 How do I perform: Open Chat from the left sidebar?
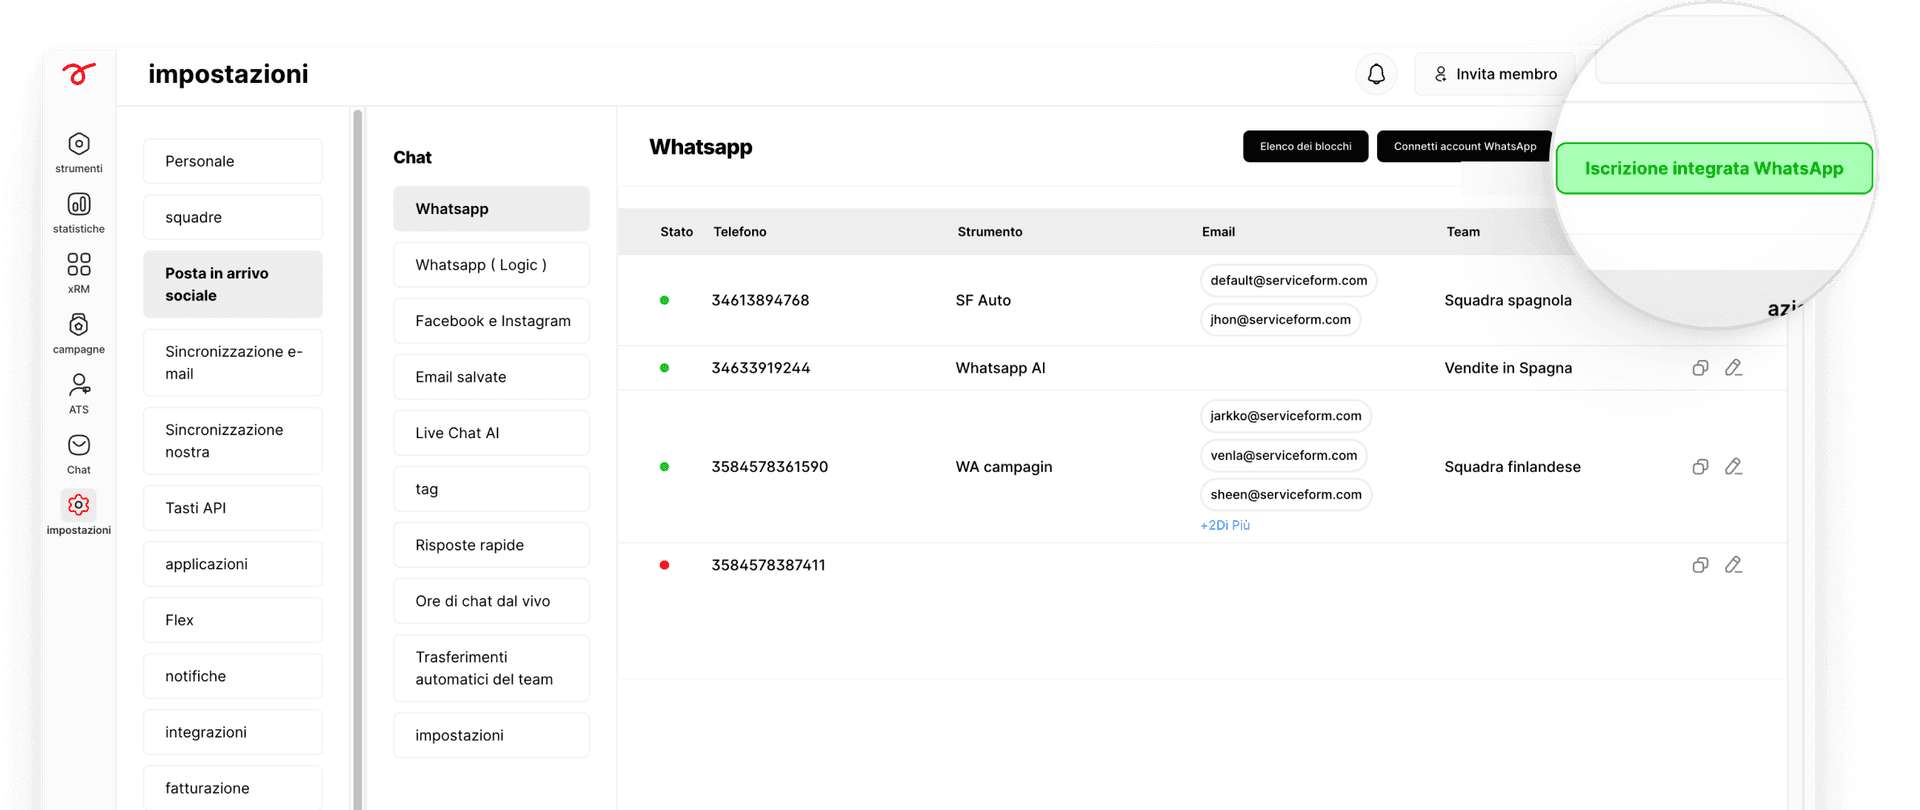79,446
